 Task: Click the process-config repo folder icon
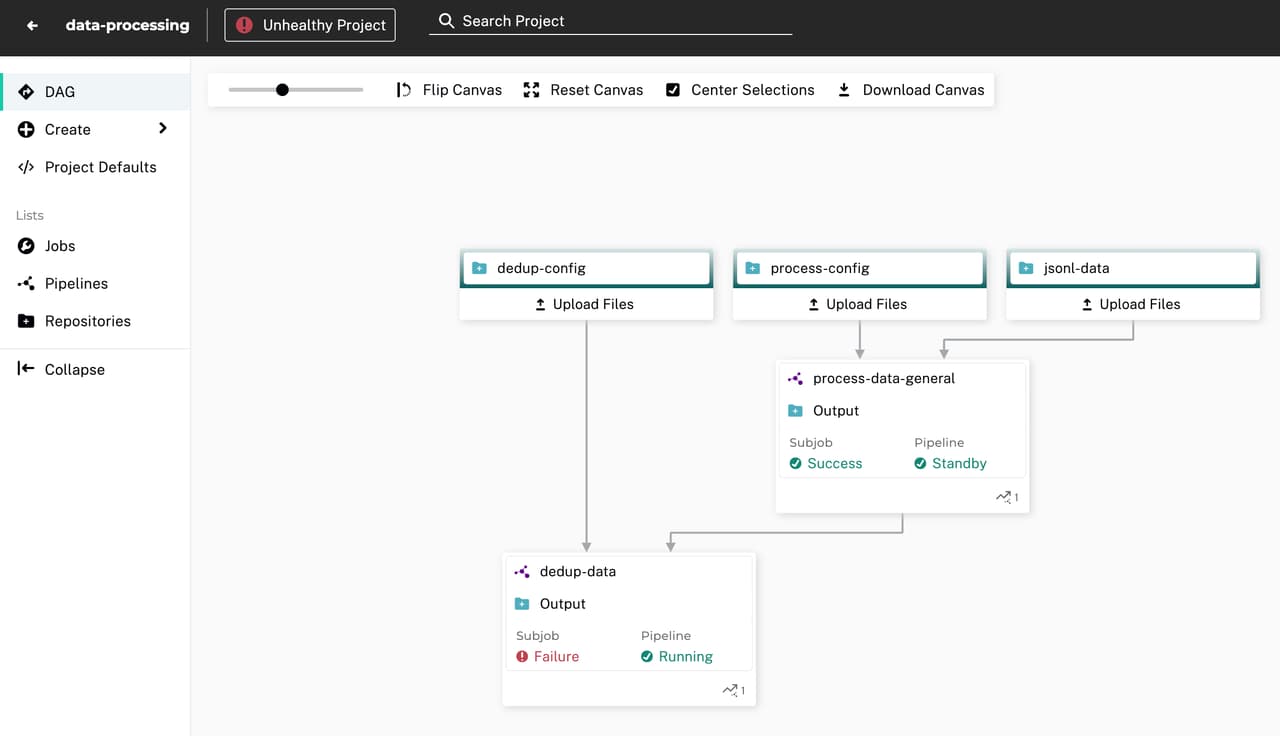(752, 268)
